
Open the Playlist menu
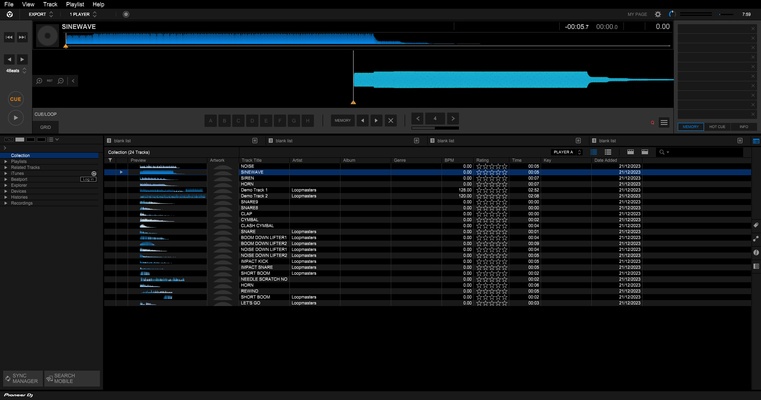coord(75,4)
